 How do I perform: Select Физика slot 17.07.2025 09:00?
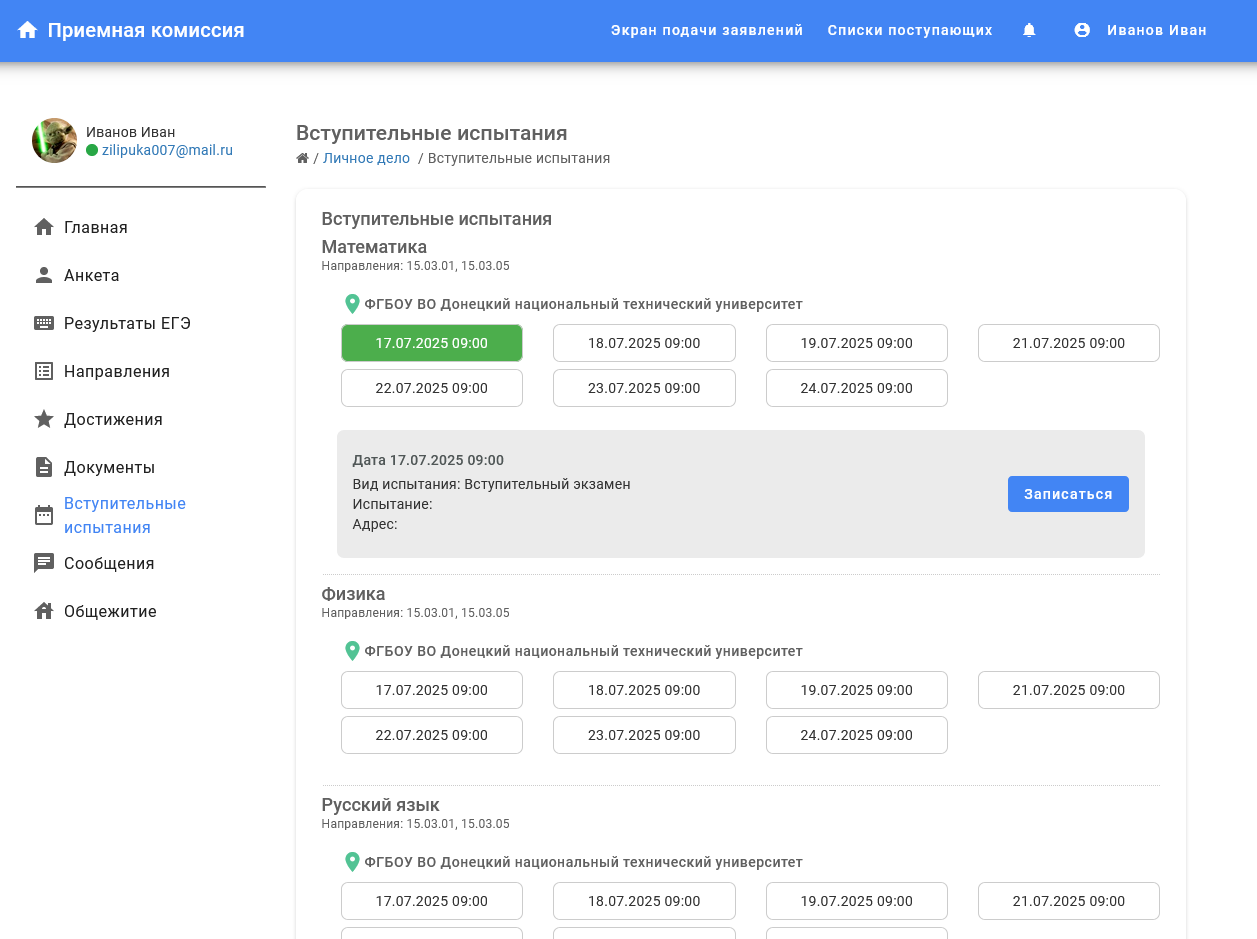pos(432,690)
